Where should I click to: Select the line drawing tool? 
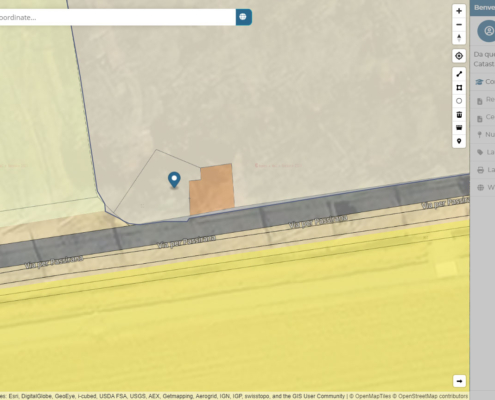[459, 74]
